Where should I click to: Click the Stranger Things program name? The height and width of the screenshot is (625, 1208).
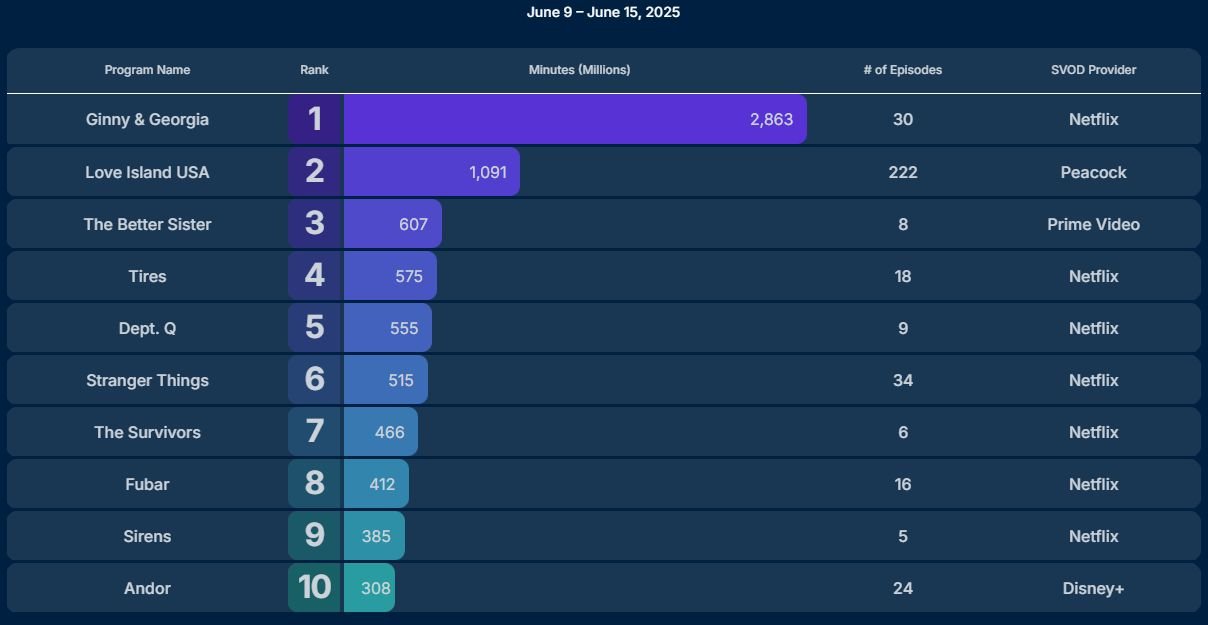pos(147,380)
